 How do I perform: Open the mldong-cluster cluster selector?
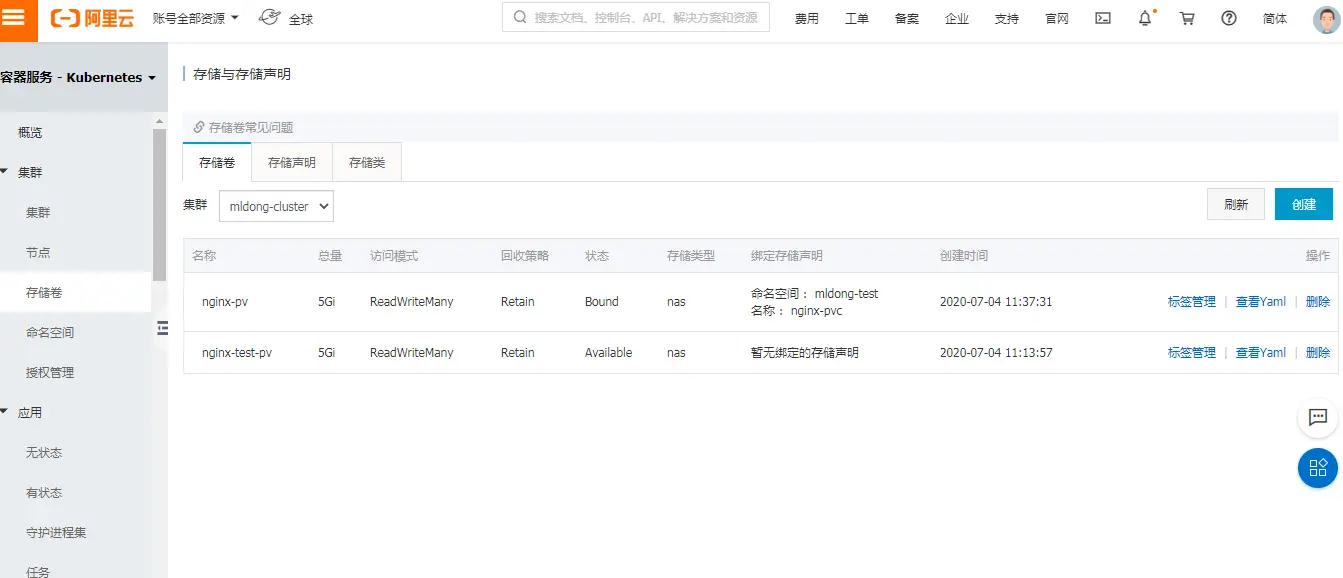pos(276,206)
